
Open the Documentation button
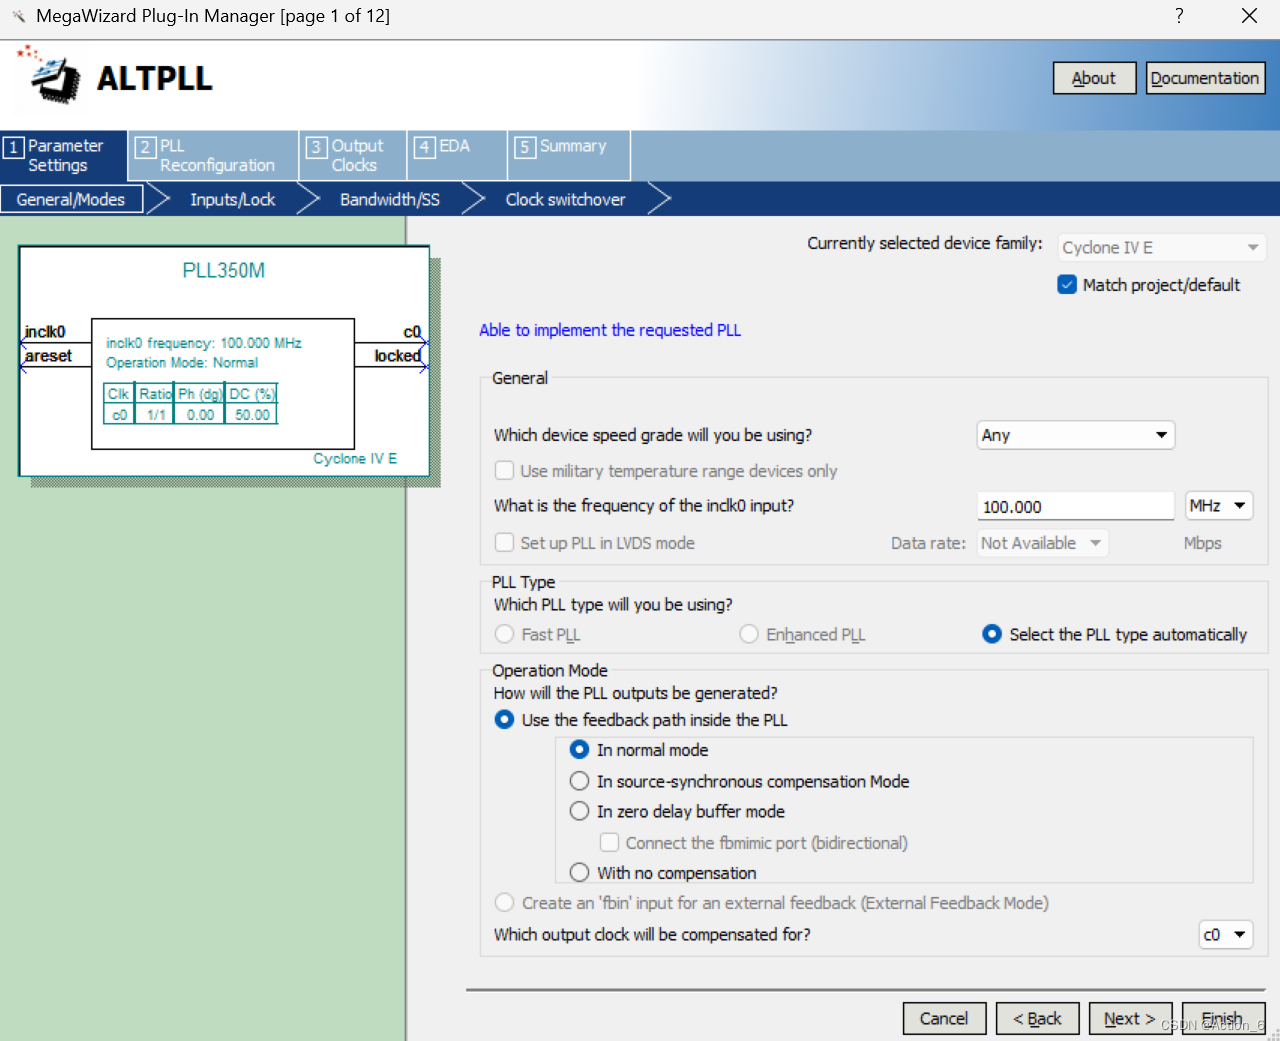point(1205,78)
